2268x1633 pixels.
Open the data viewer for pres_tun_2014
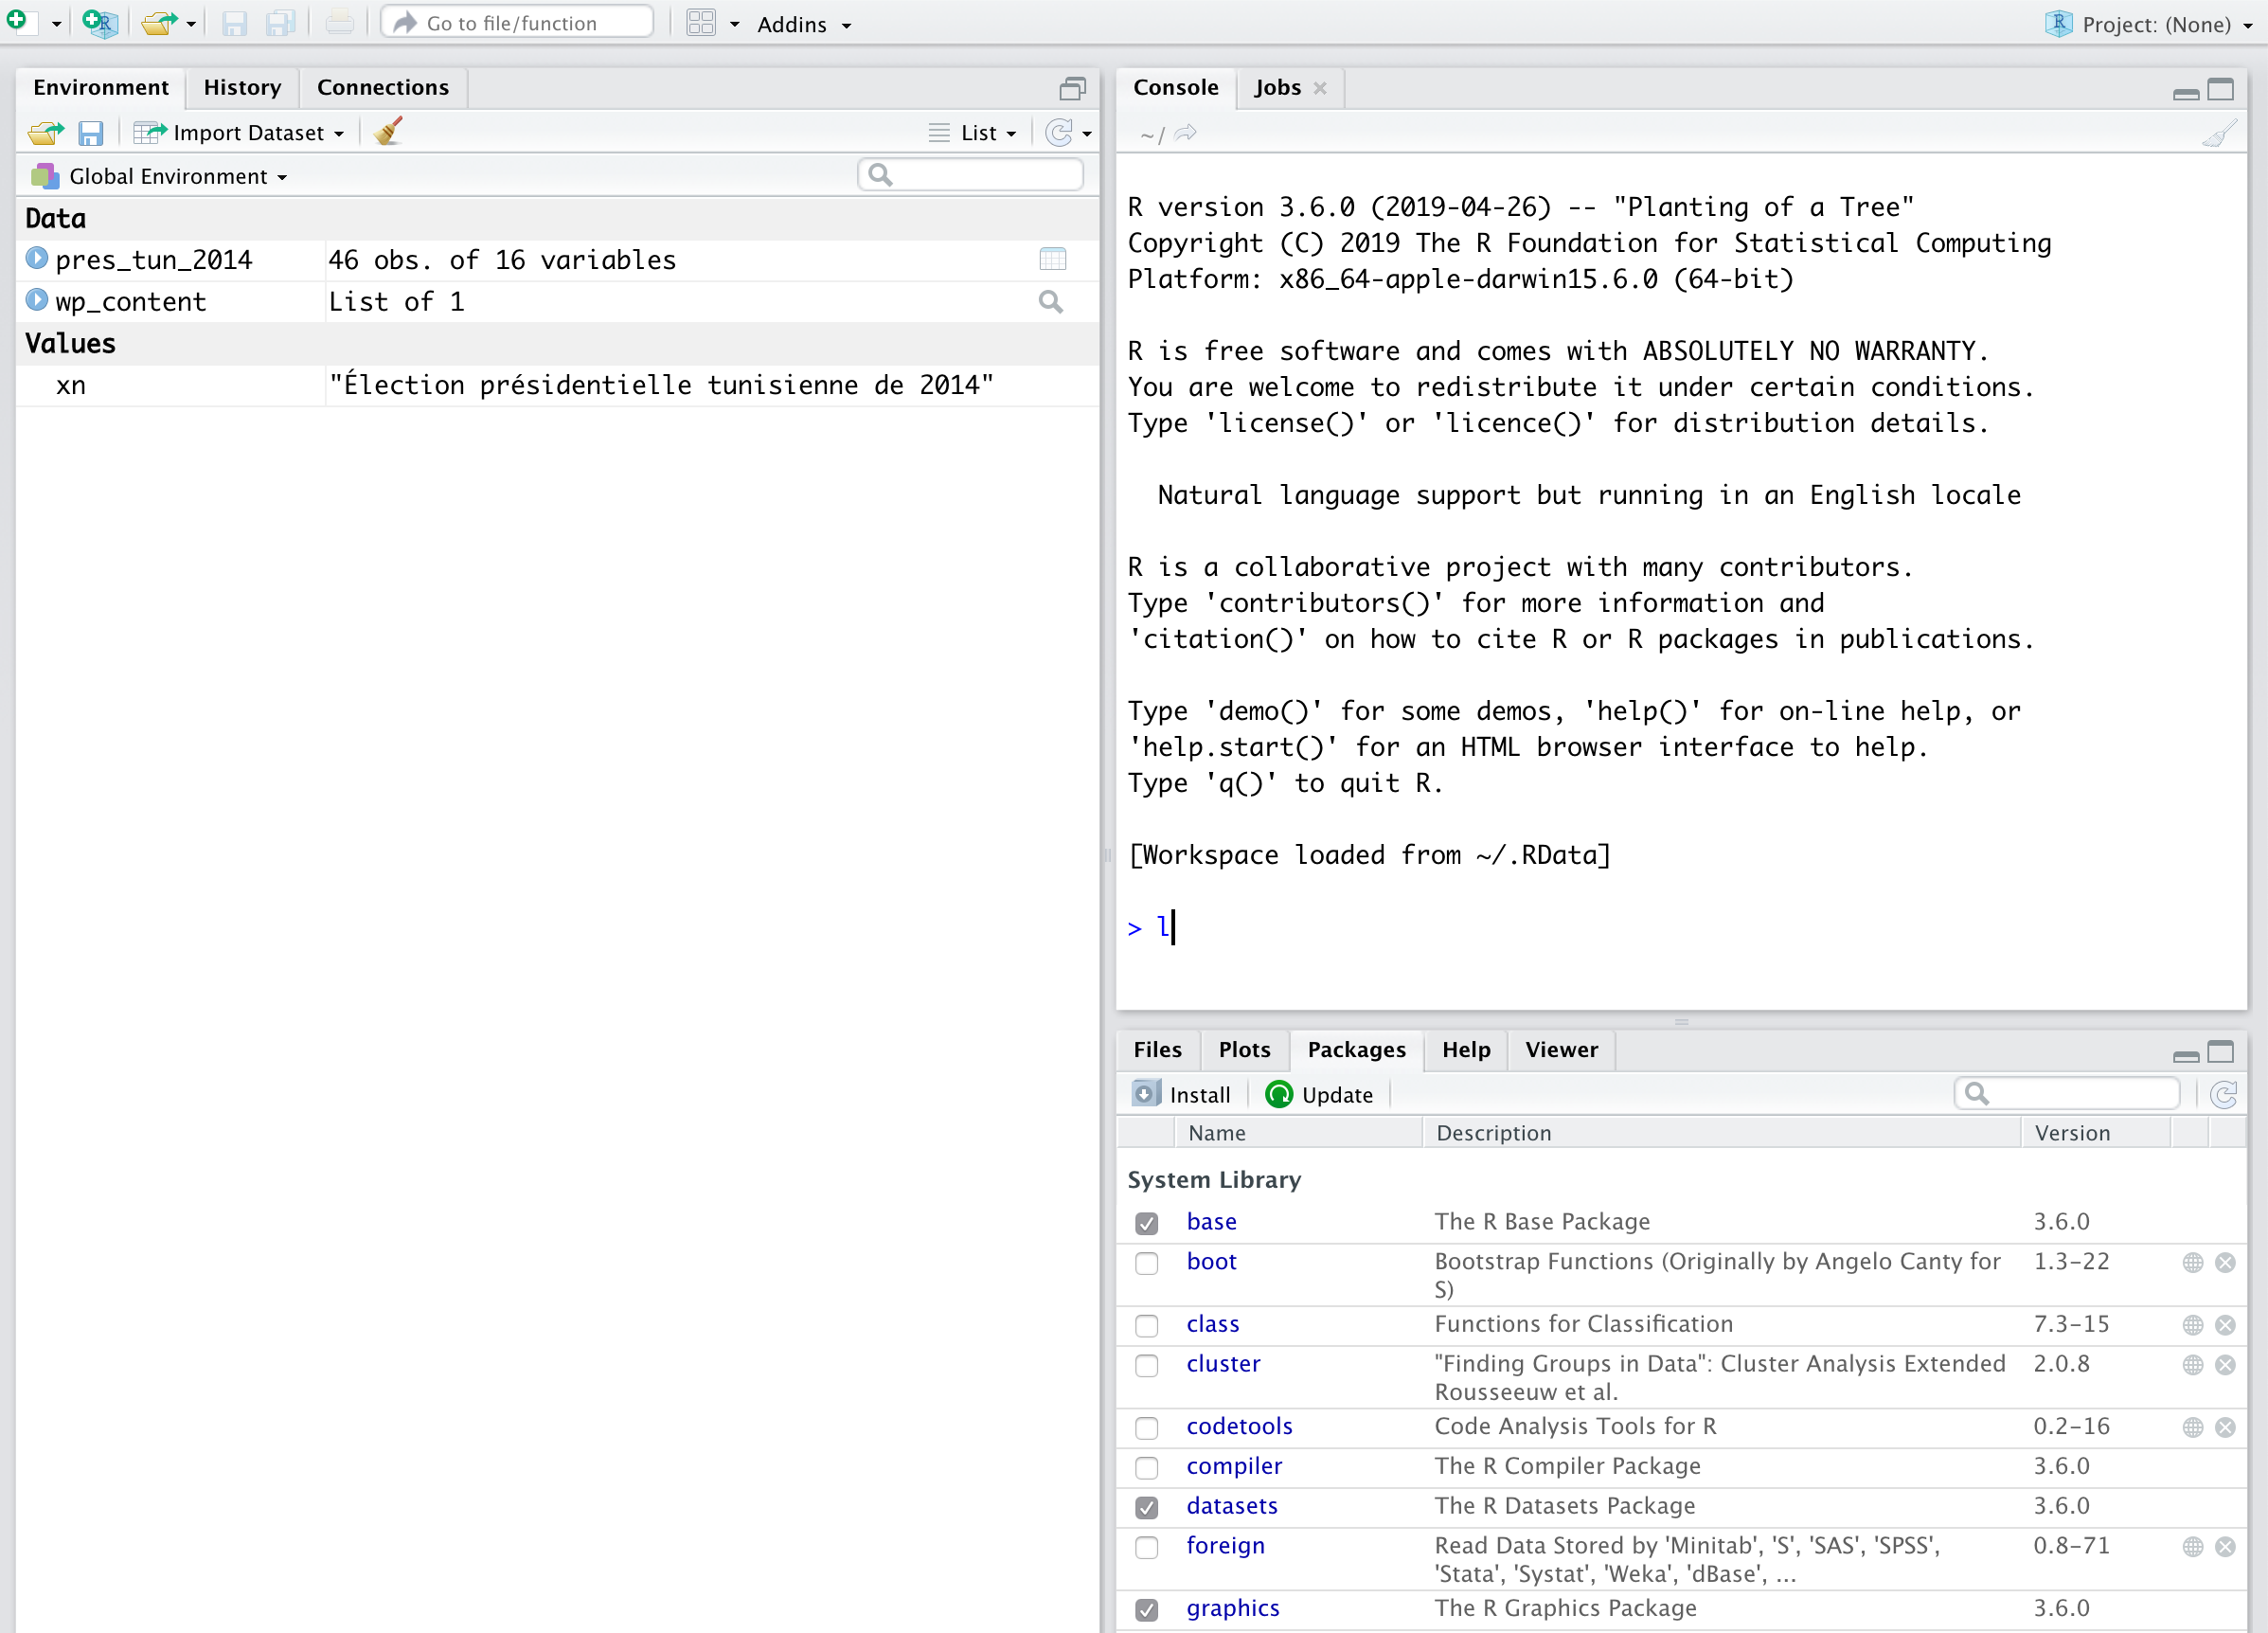[x=1053, y=259]
